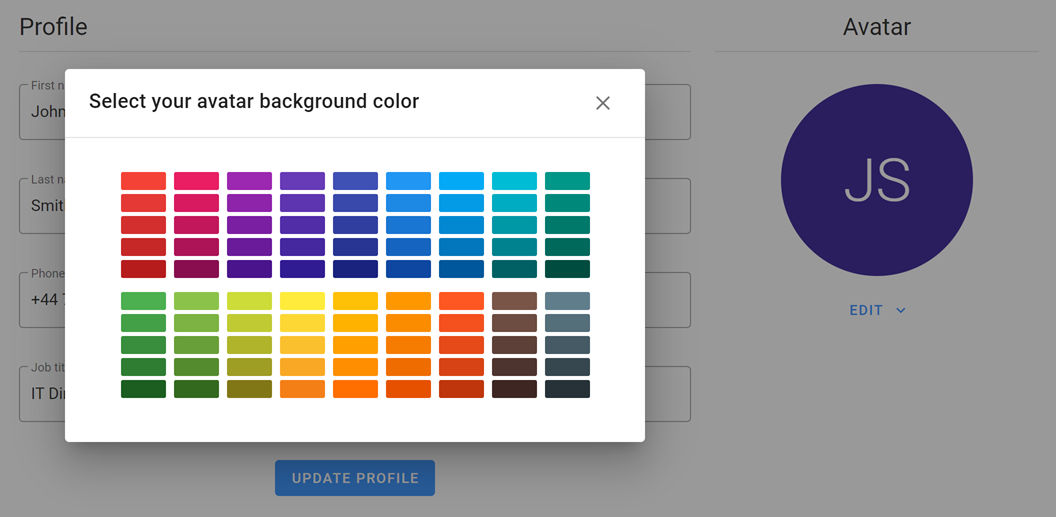
Task: Click the JS avatar circle
Action: tap(876, 180)
